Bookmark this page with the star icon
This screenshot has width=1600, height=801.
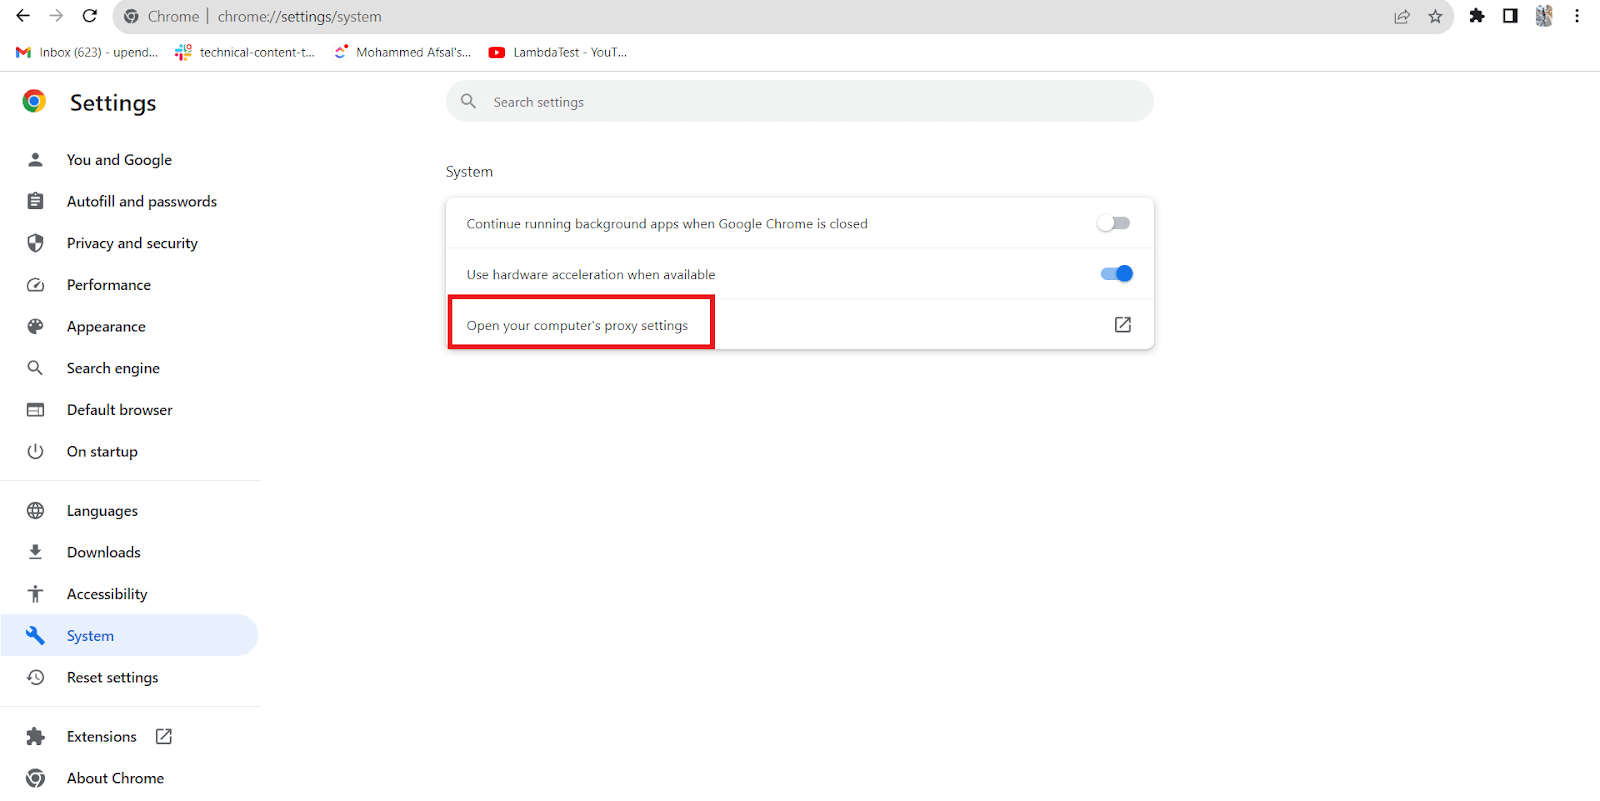click(x=1435, y=16)
